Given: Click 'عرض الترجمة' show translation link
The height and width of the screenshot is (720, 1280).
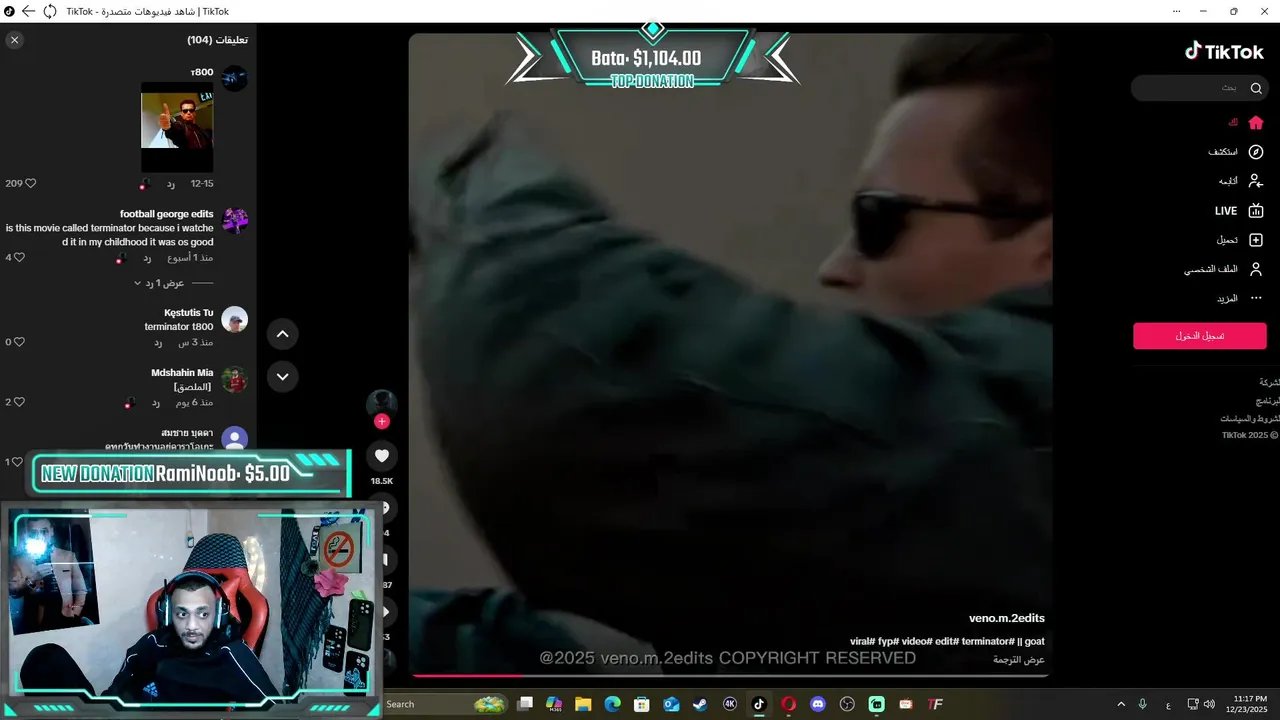Looking at the screenshot, I should (1018, 660).
